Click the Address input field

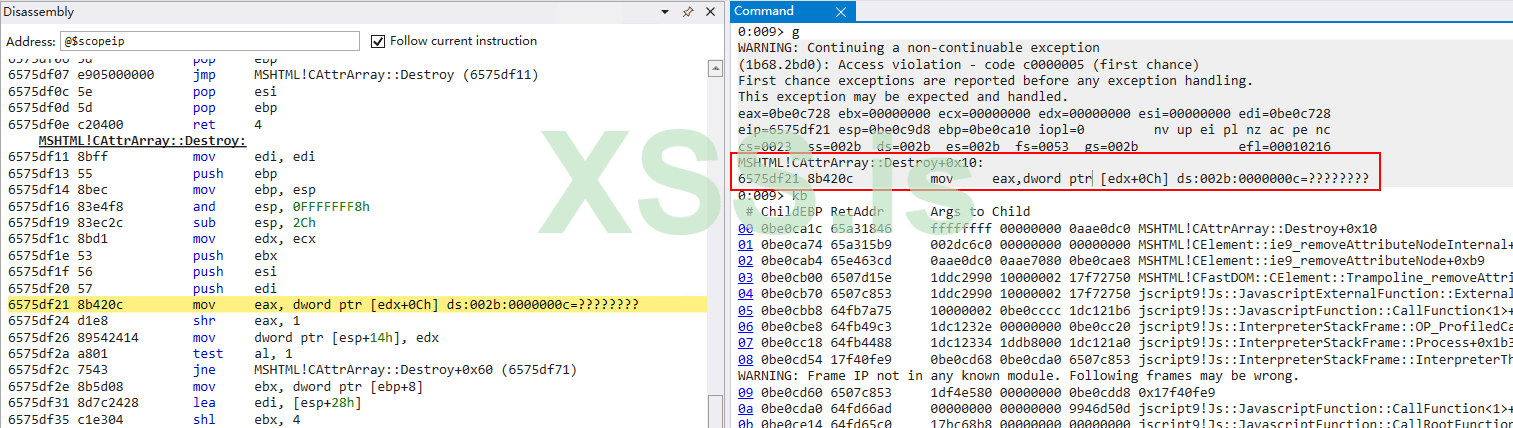[x=209, y=41]
